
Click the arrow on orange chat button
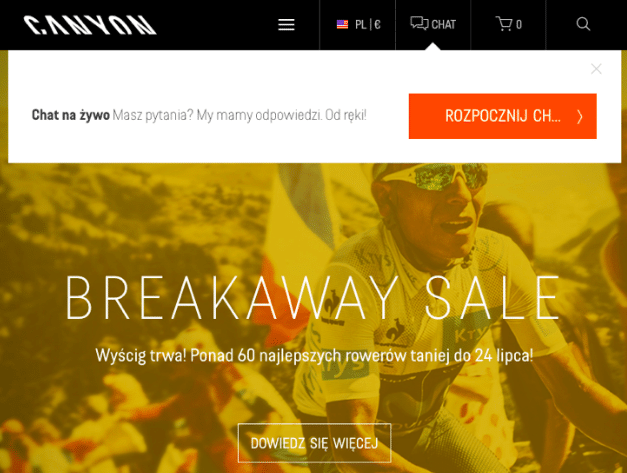[580, 117]
